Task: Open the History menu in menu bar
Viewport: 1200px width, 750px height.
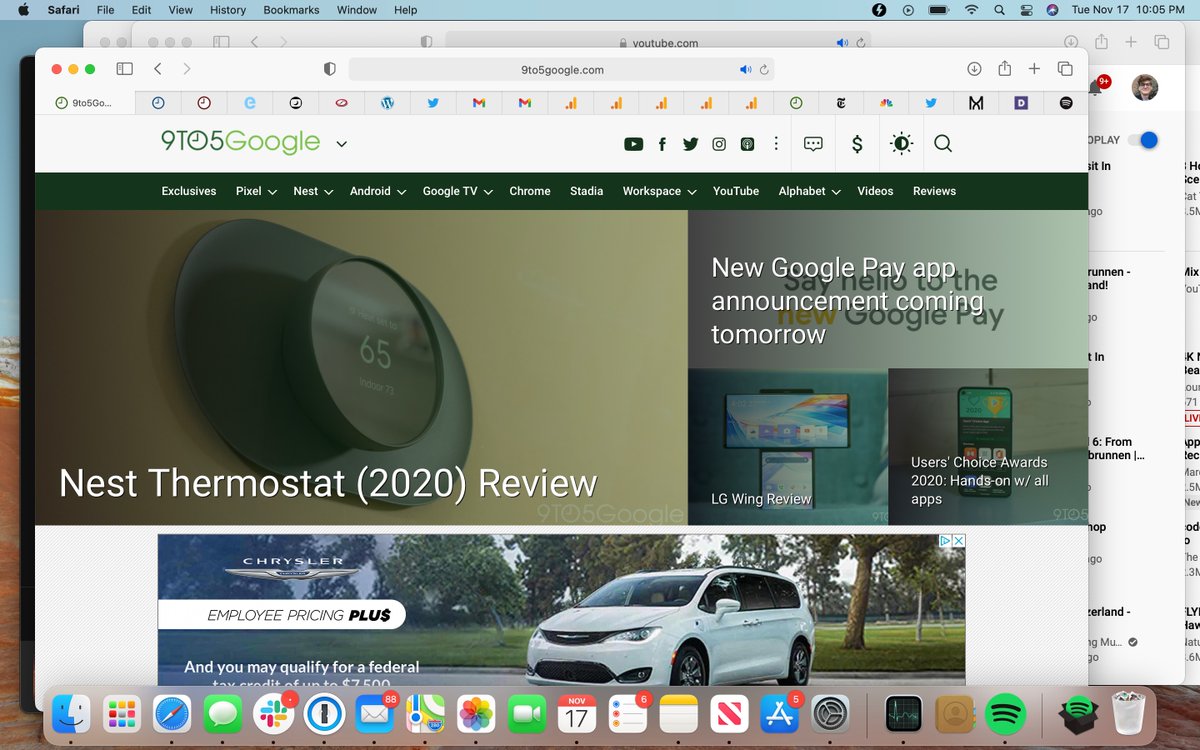Action: 227,10
